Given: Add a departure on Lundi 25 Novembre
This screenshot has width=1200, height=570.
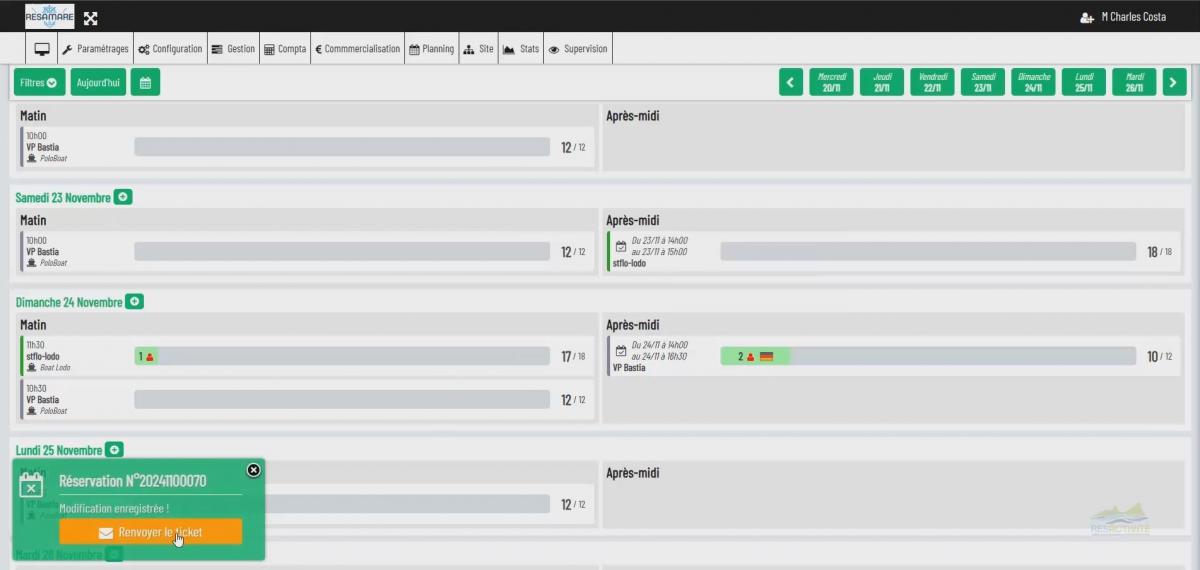Looking at the screenshot, I should coord(115,450).
